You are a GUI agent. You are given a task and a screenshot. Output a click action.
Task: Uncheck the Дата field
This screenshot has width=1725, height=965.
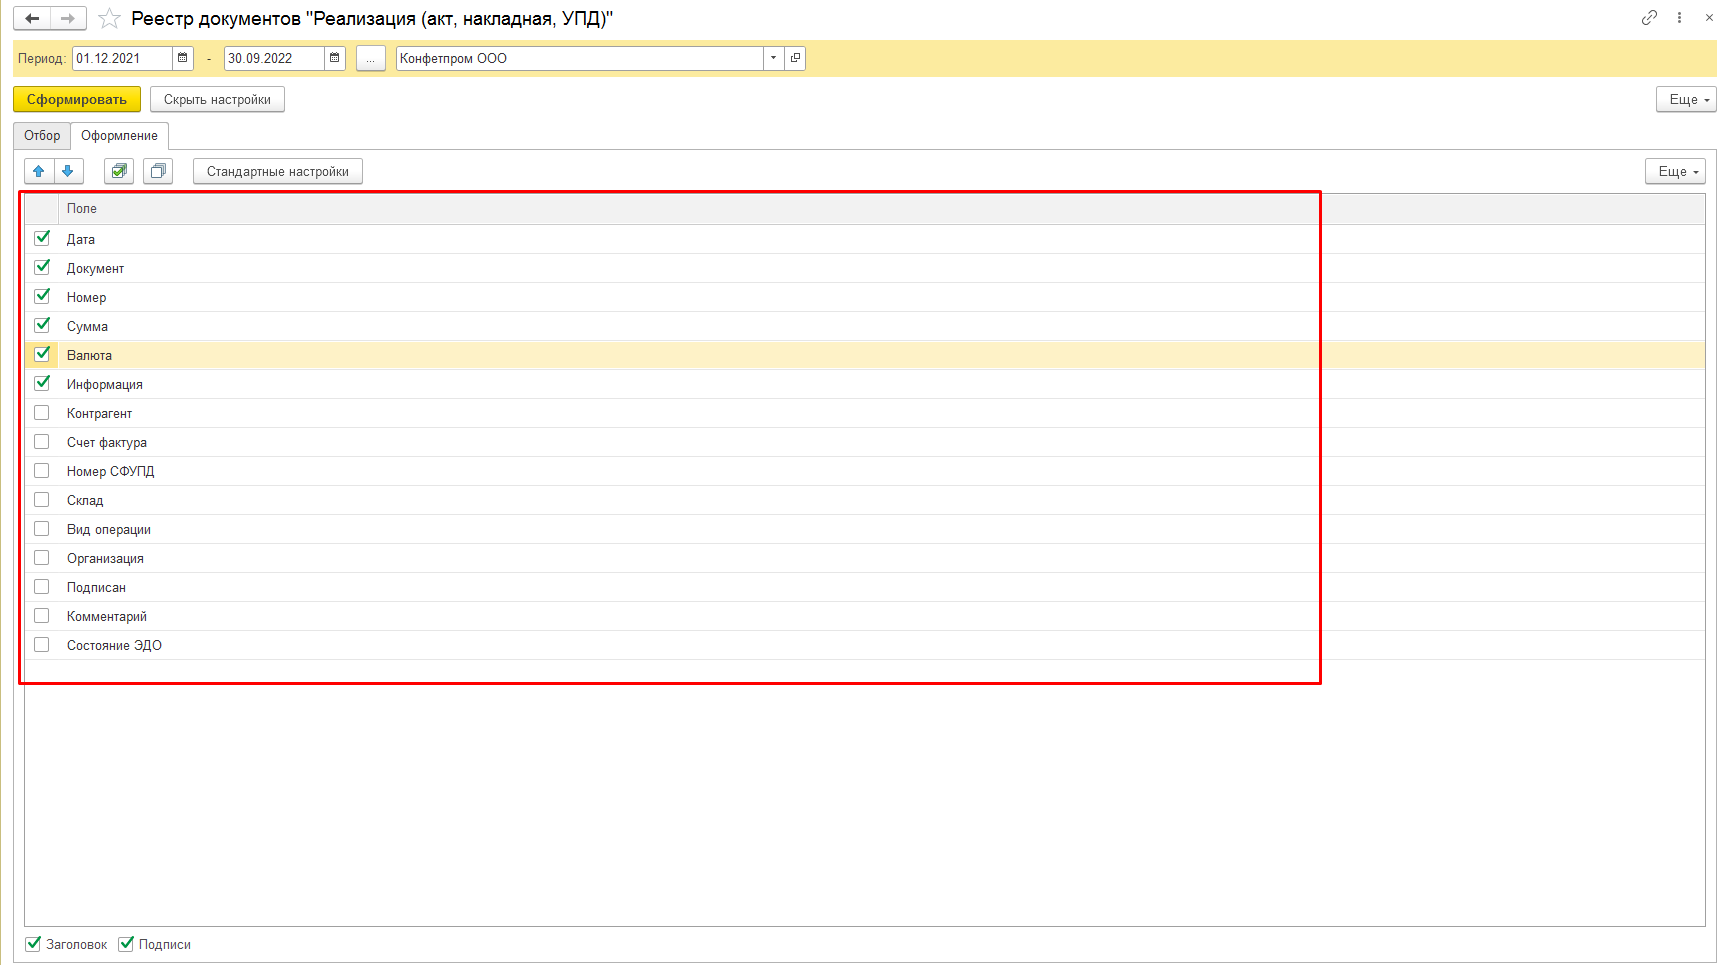42,238
